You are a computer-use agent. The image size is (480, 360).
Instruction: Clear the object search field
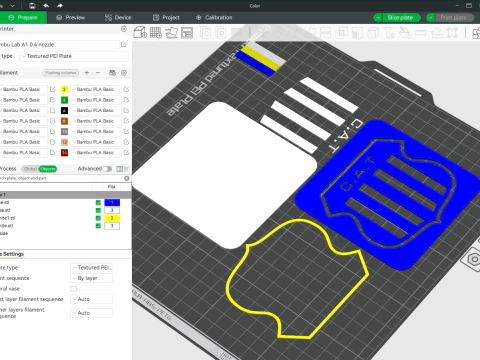(x=127, y=178)
